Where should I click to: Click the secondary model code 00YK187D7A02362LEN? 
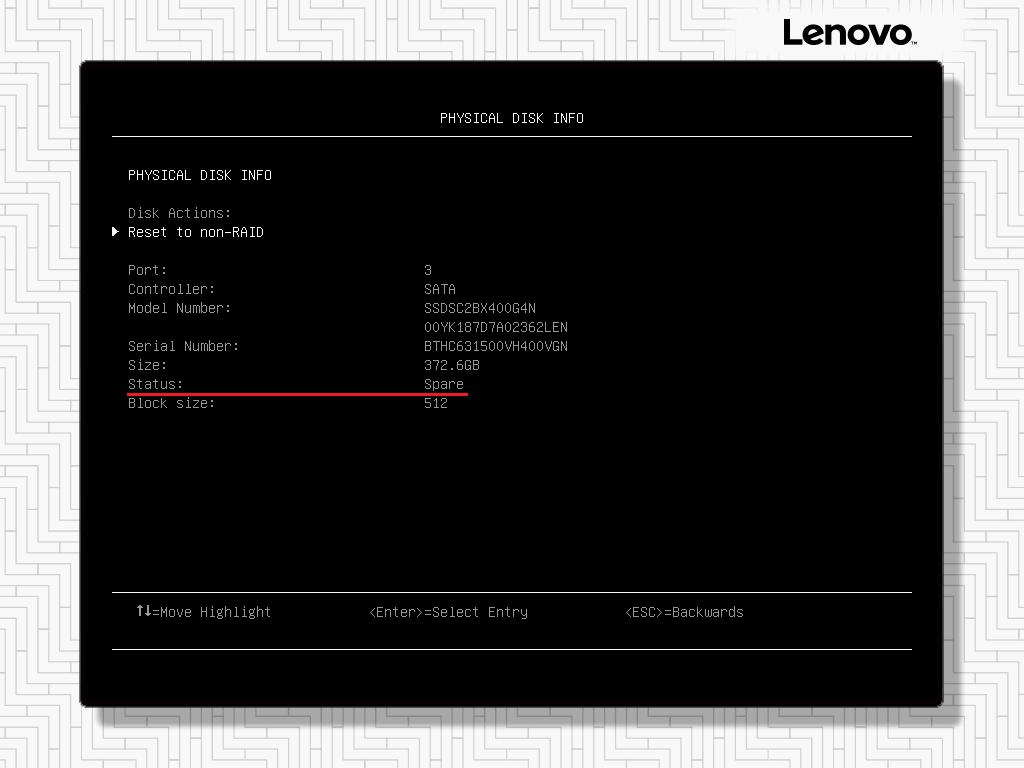click(495, 327)
